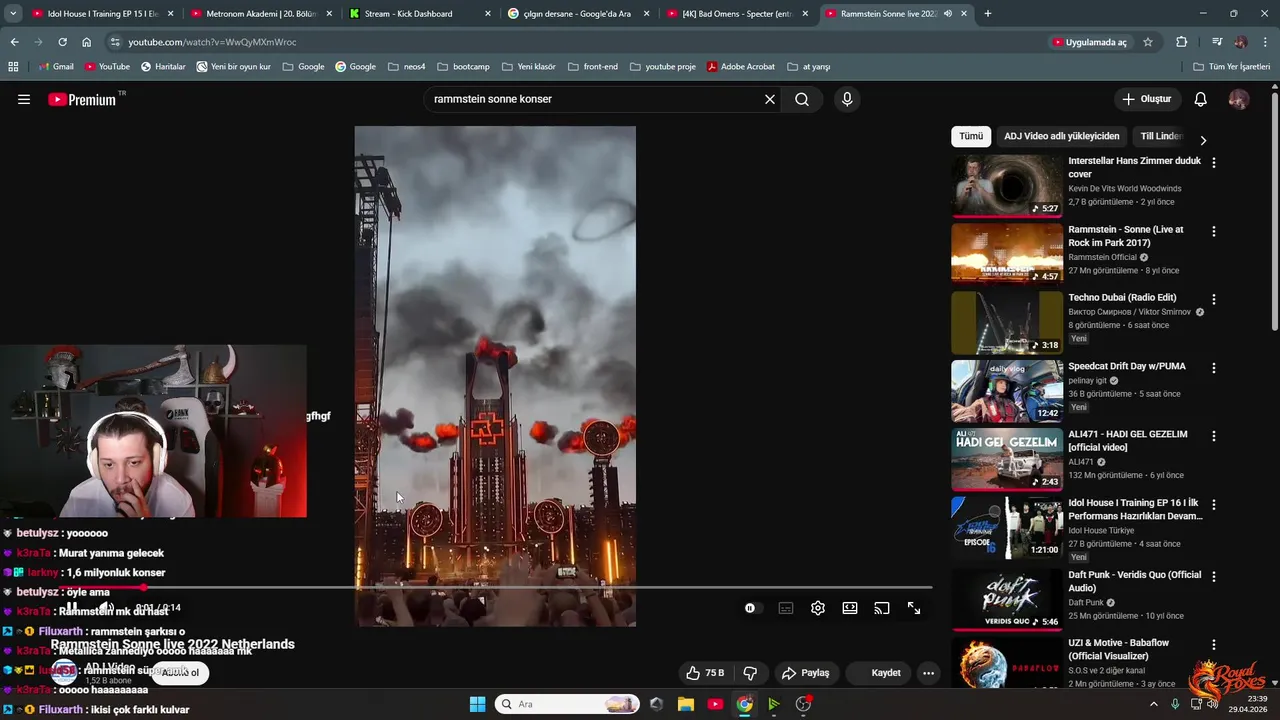Open the Haritalar bookmark
The height and width of the screenshot is (720, 1280).
click(163, 67)
